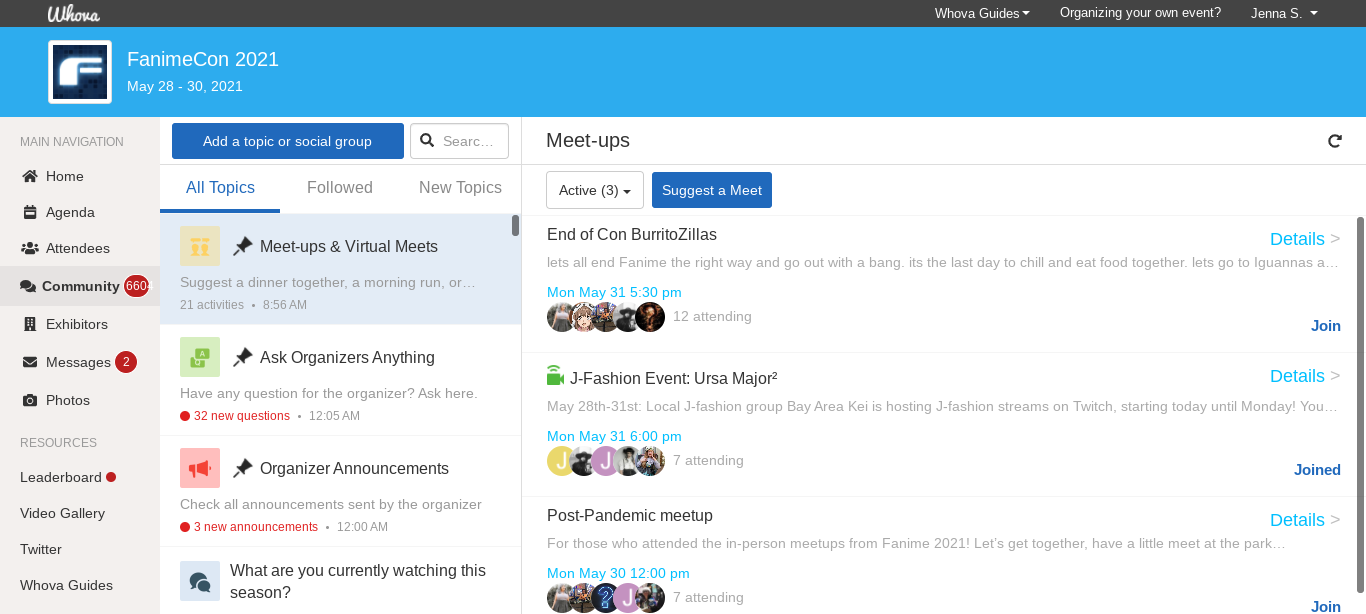Screen dimensions: 1366x614
Task: Open the Active (3) filter dropdown
Action: click(595, 190)
